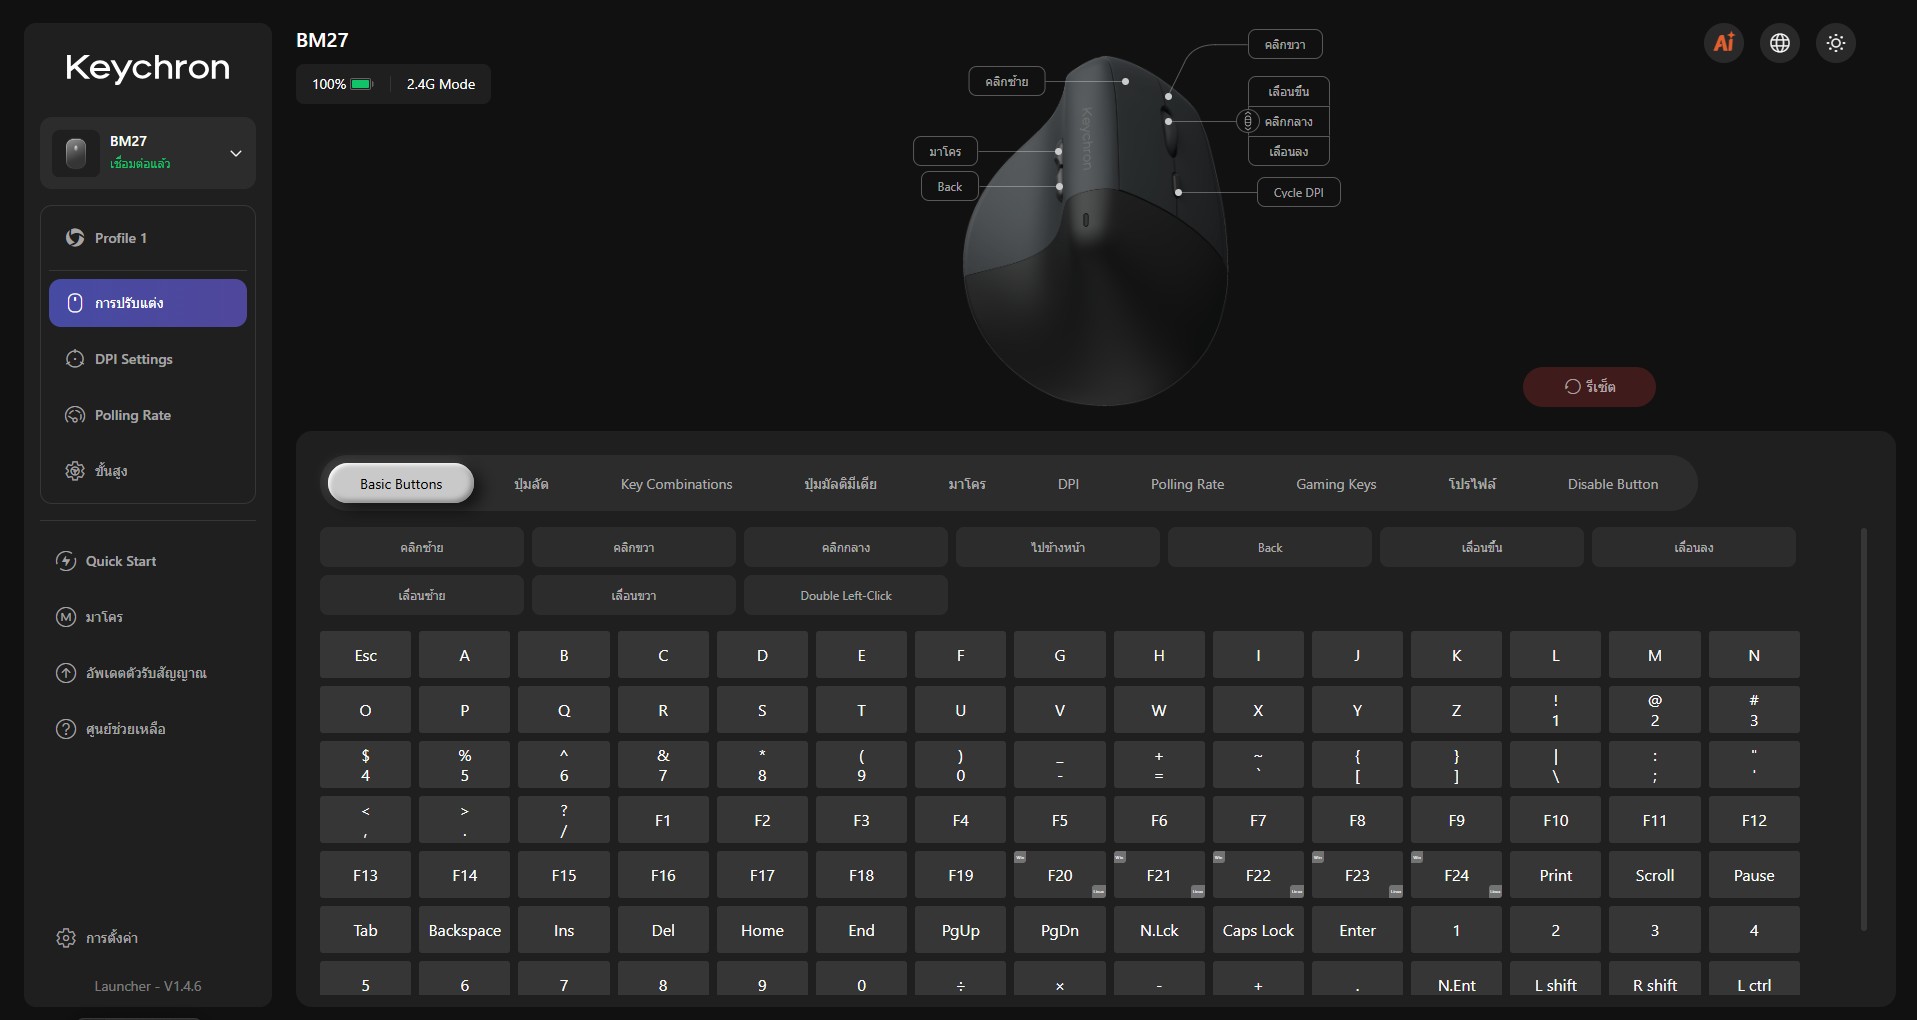
Task: Click the Keychron logo
Action: coord(148,68)
